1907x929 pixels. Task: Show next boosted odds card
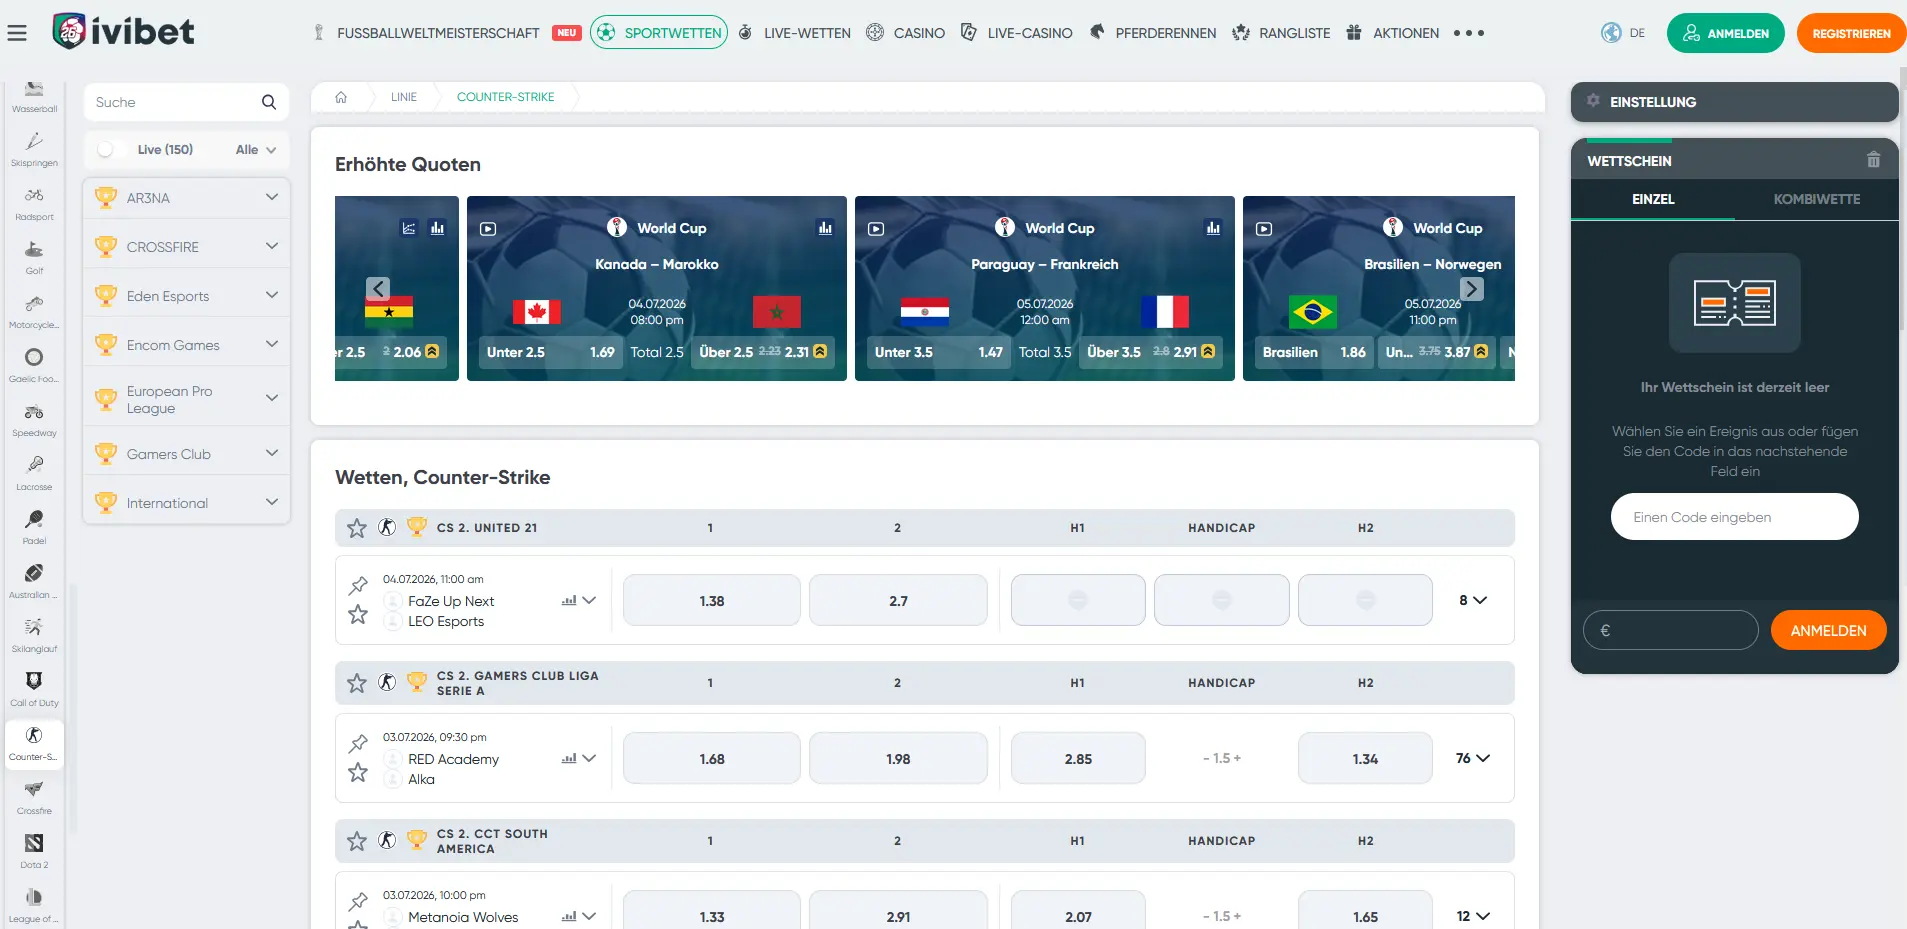[1471, 288]
